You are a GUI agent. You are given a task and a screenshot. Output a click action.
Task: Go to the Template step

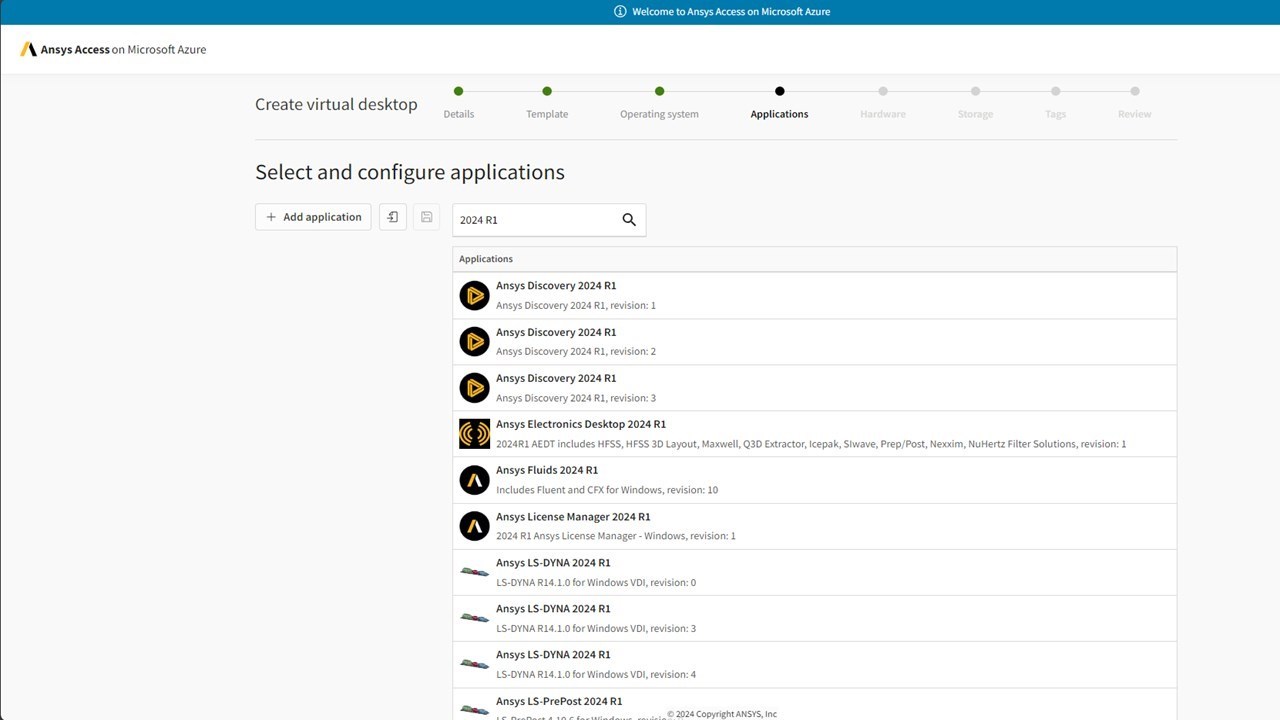coord(547,103)
